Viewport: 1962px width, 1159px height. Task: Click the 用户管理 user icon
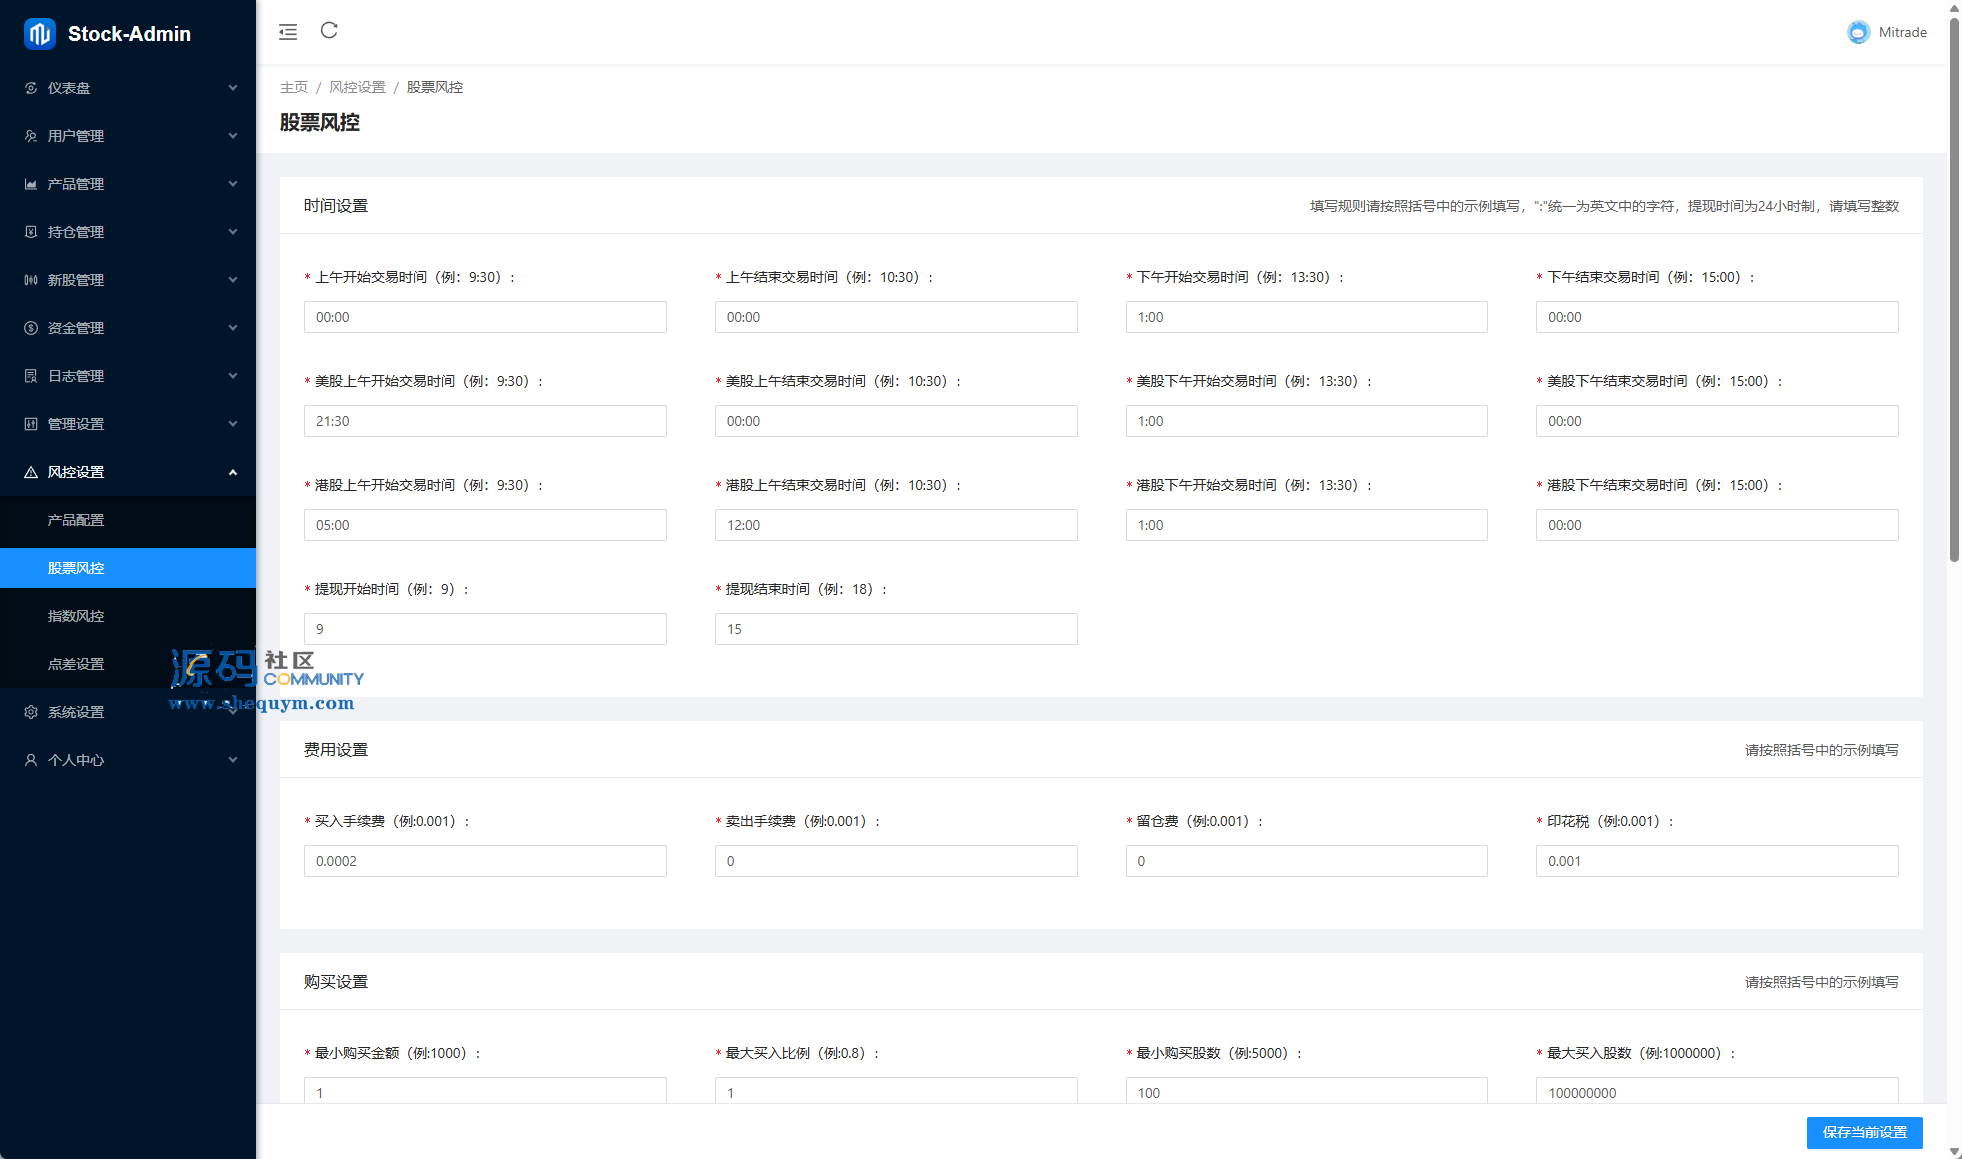tap(31, 136)
